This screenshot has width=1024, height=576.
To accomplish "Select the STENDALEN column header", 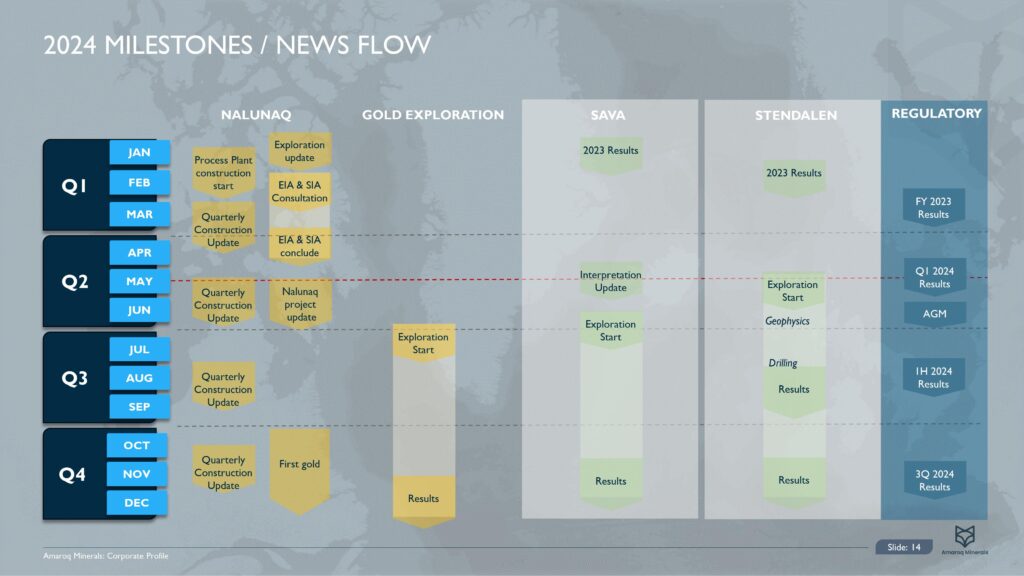I will (x=795, y=116).
